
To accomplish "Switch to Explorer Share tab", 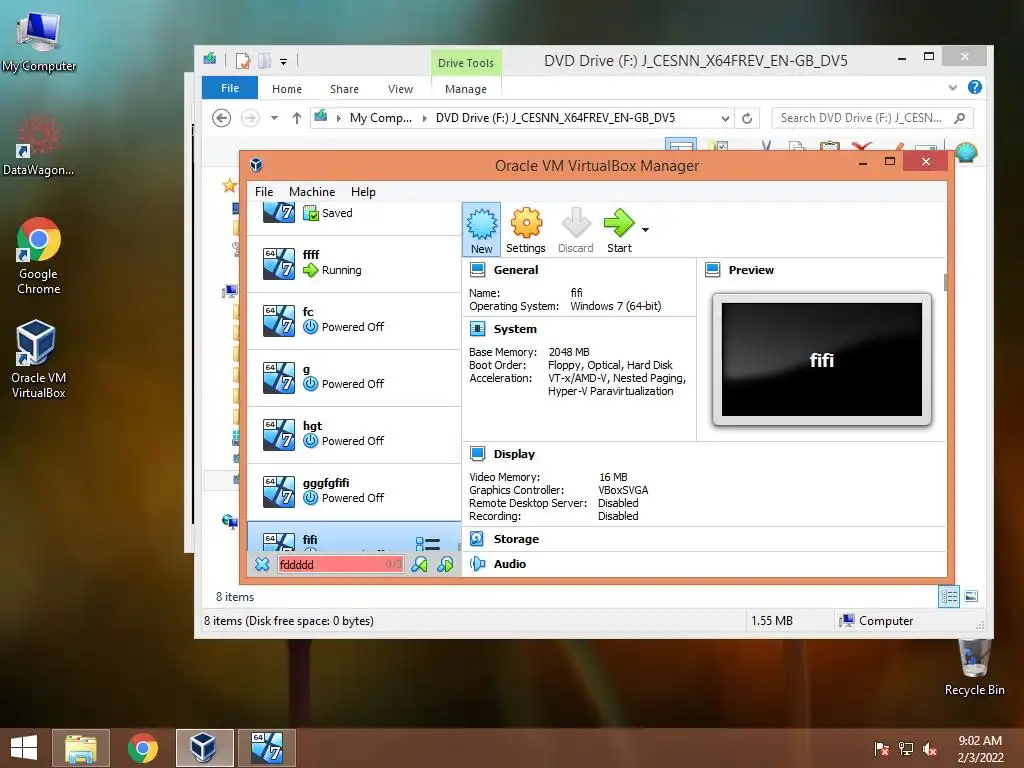I will (344, 89).
